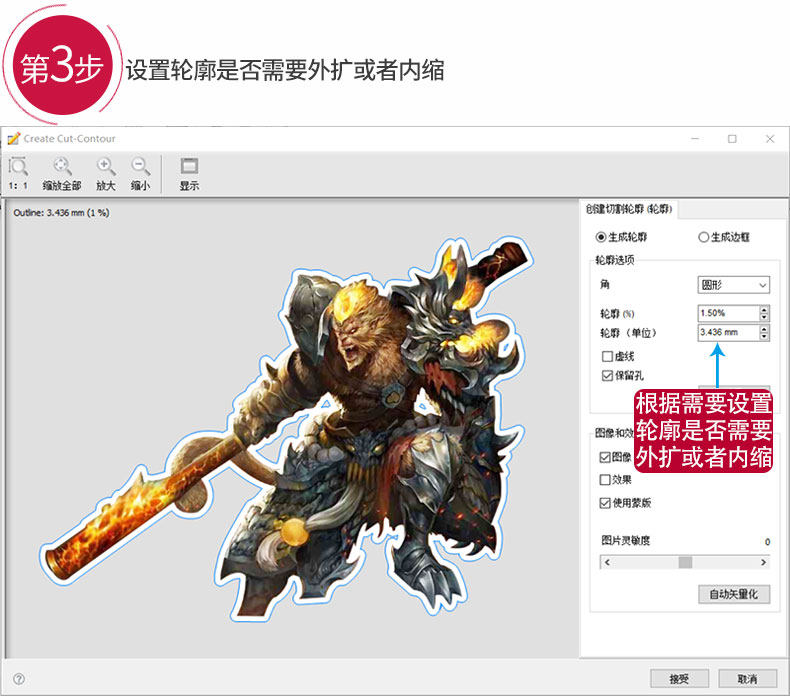Click the Outline: 3.436 mm status text
Image resolution: width=790 pixels, height=697 pixels.
pos(61,213)
